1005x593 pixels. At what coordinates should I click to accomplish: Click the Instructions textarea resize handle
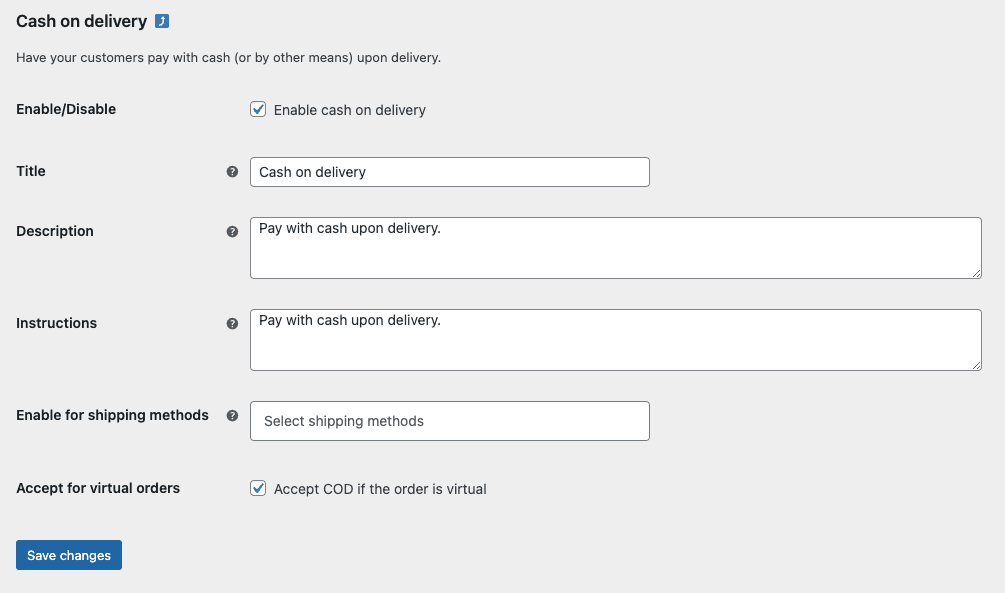coord(977,366)
